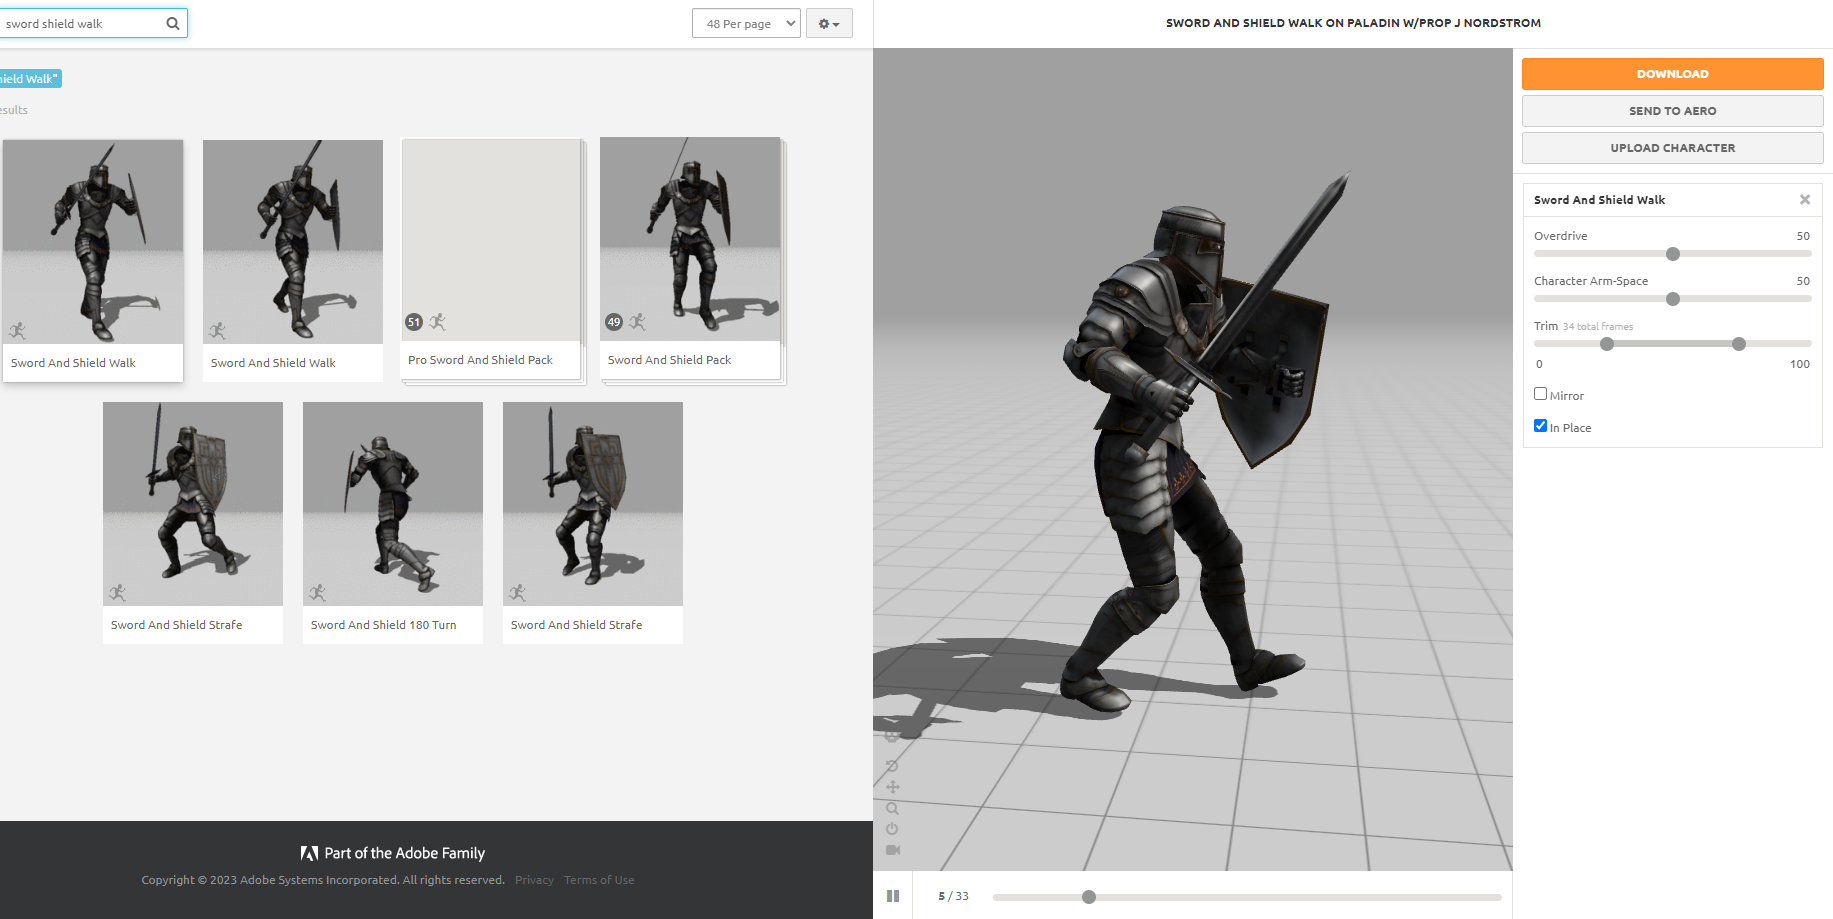
Task: Click the power reset icon in the viewer sidebar
Action: [892, 828]
